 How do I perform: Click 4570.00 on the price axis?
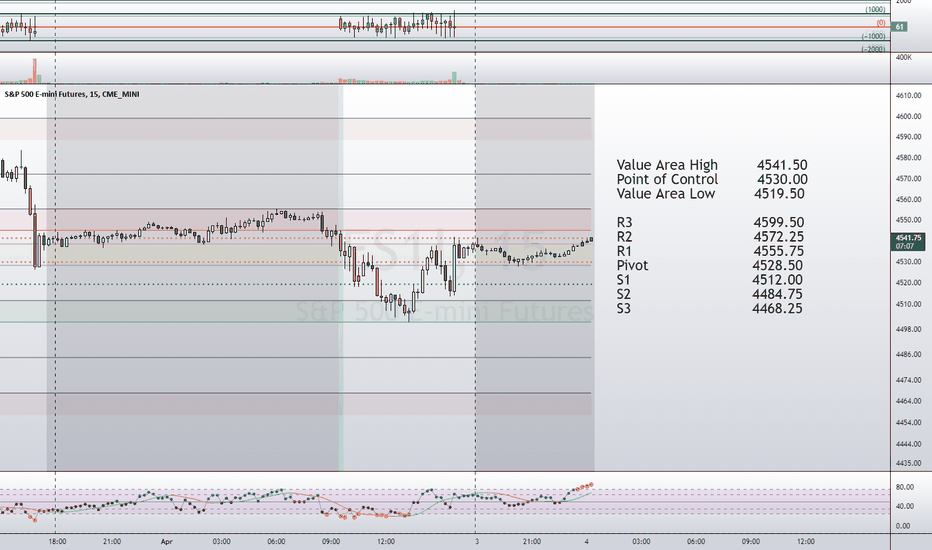click(x=908, y=178)
